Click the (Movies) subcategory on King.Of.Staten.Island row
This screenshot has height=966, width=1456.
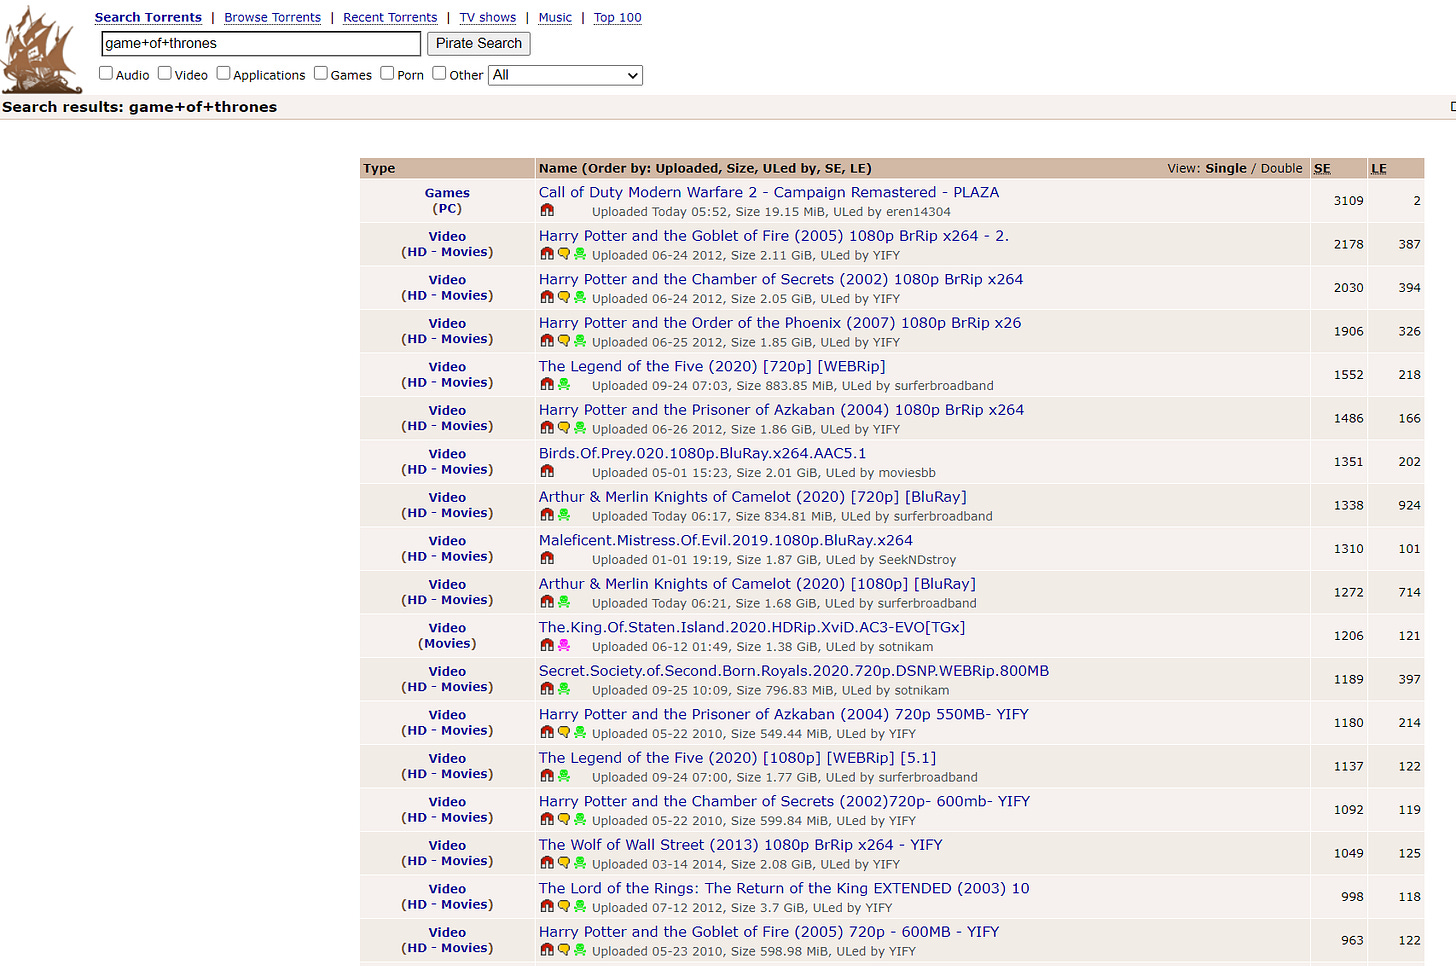point(447,644)
